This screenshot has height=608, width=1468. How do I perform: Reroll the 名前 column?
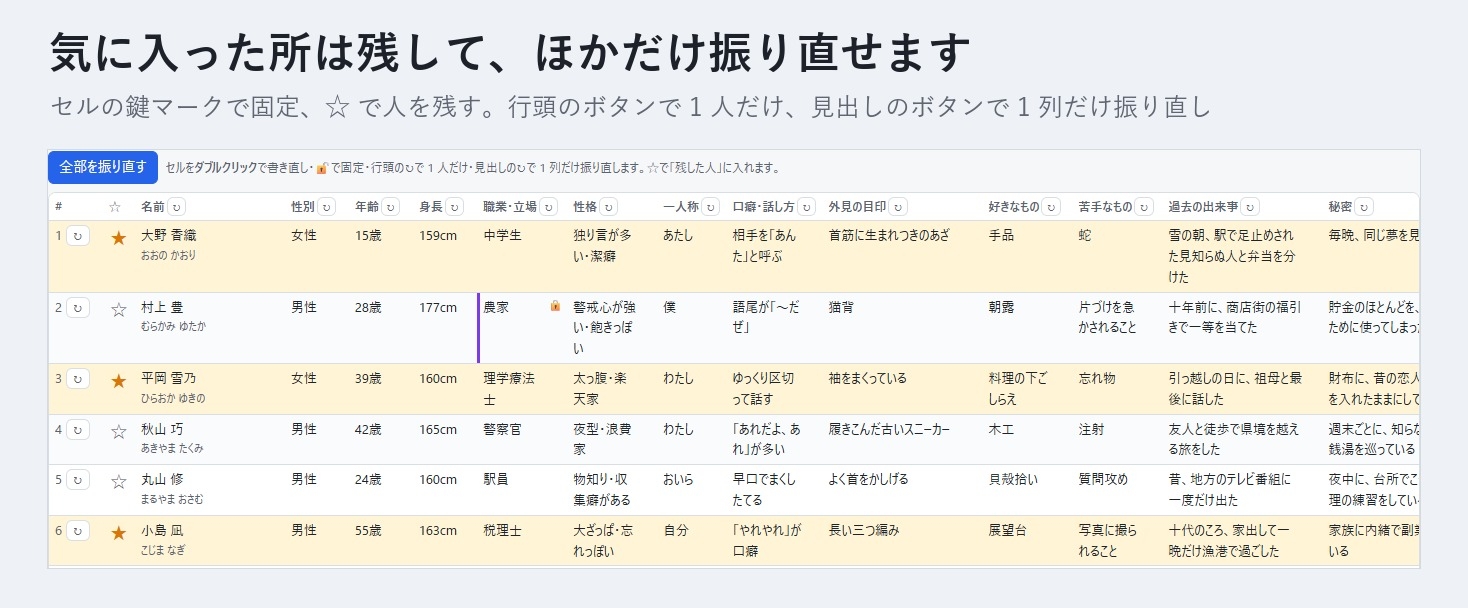tap(177, 207)
